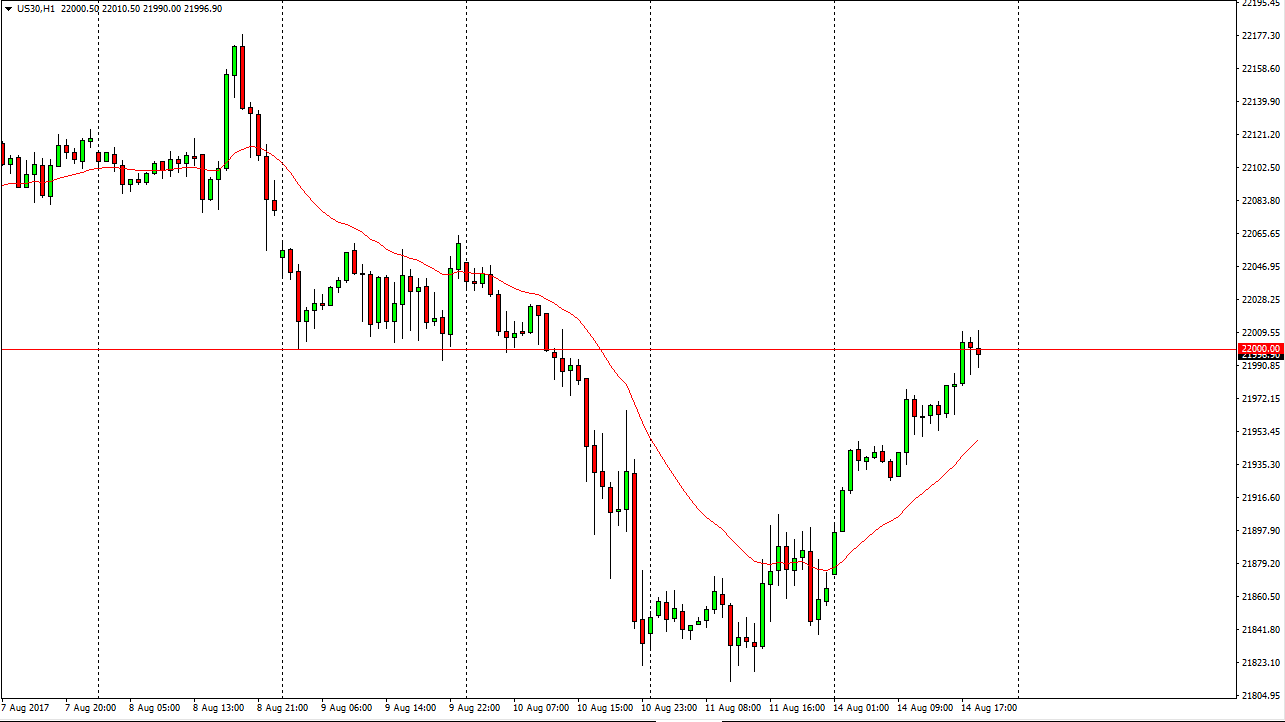1285x722 pixels.
Task: Click the 22065.65 price axis label
Action: [x=1260, y=233]
